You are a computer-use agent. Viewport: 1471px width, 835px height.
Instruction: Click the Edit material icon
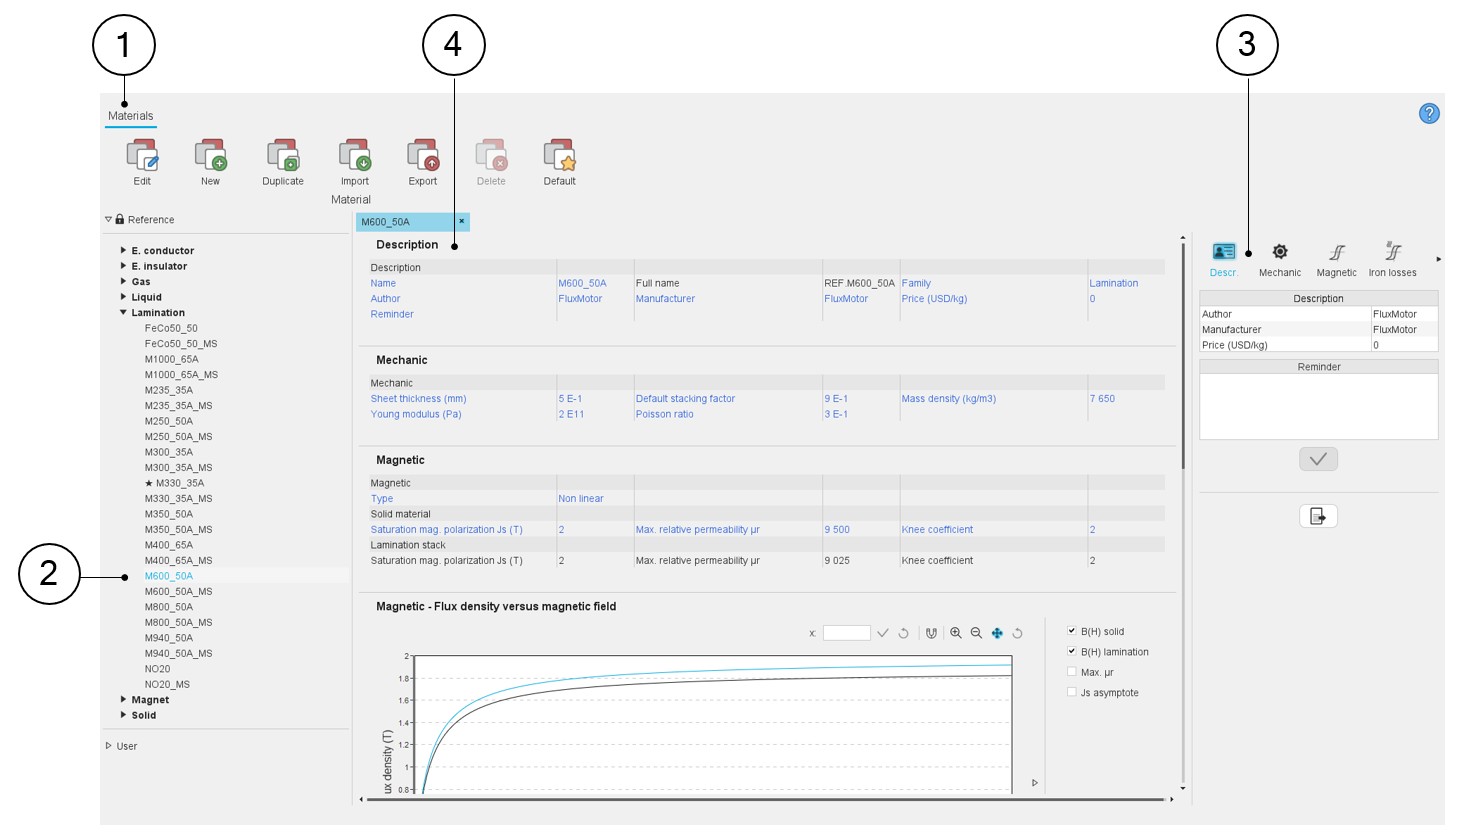142,157
